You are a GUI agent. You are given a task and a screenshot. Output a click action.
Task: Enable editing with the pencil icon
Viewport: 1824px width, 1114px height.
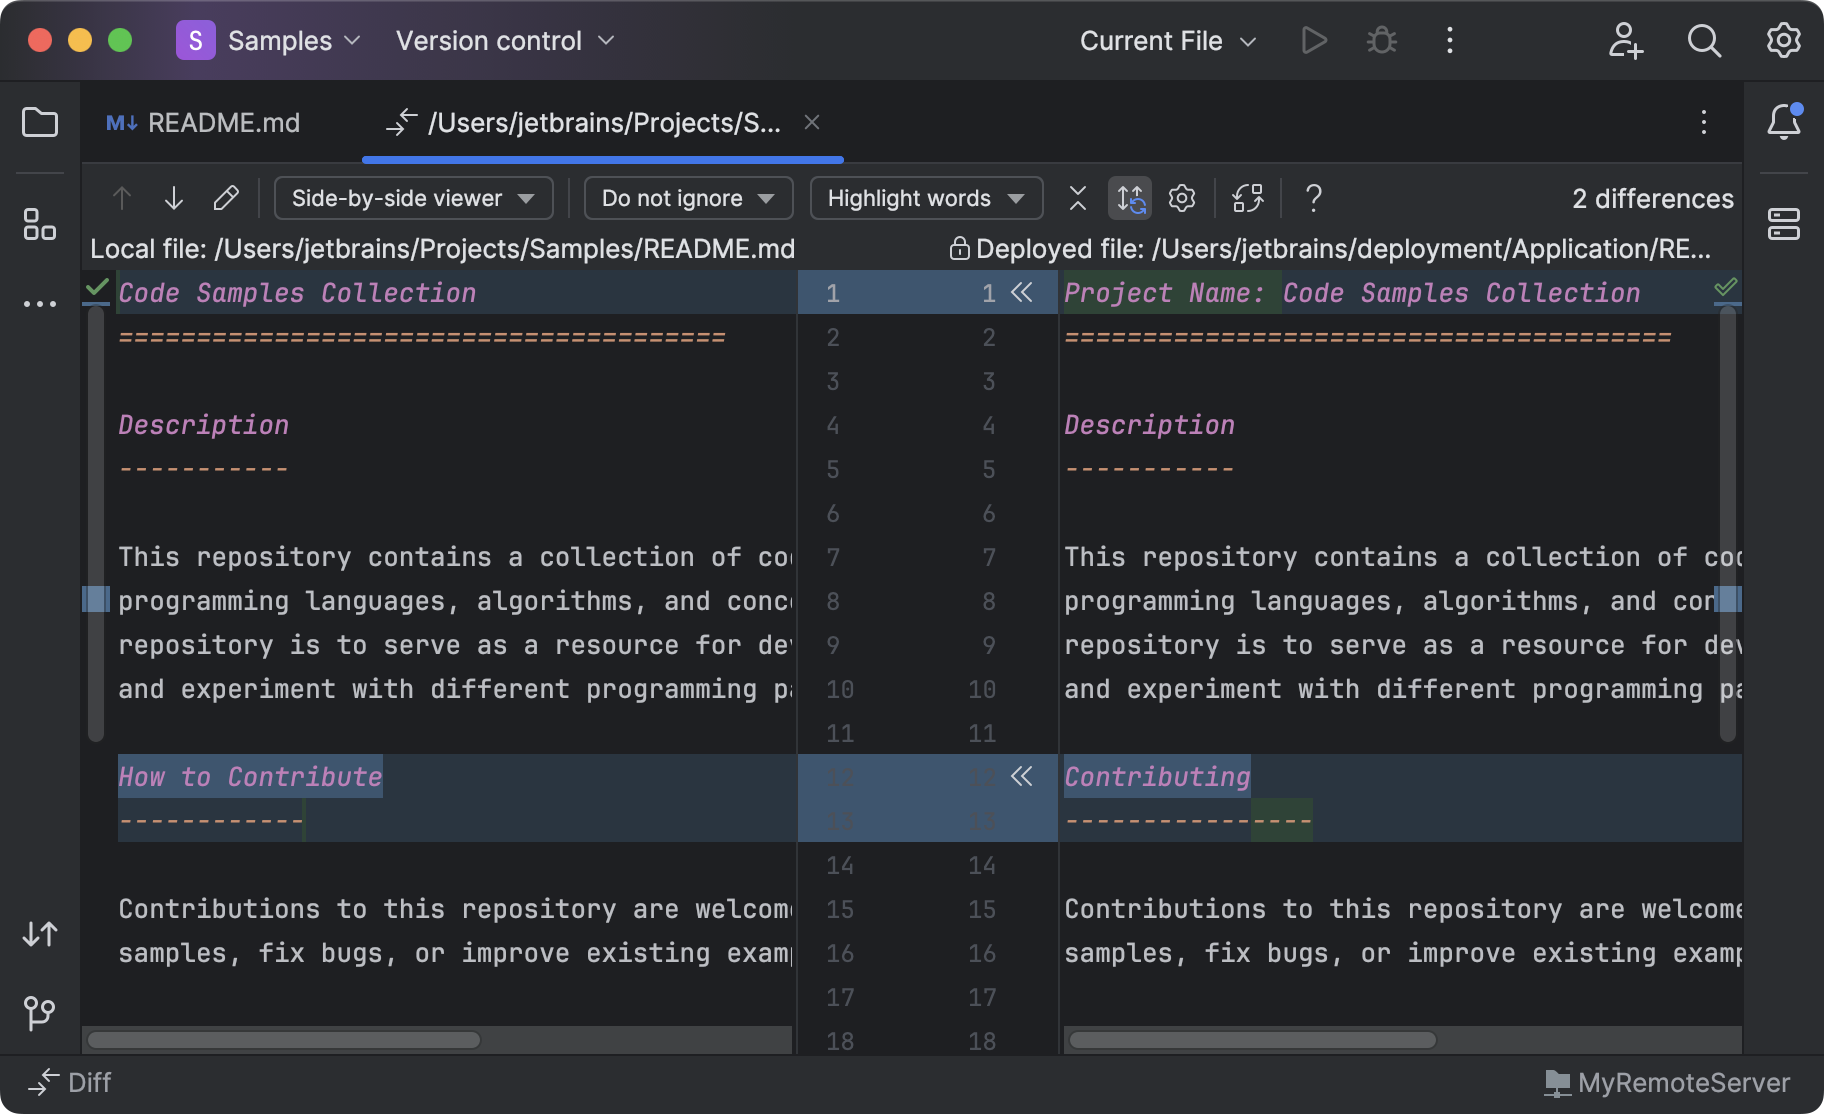[226, 198]
